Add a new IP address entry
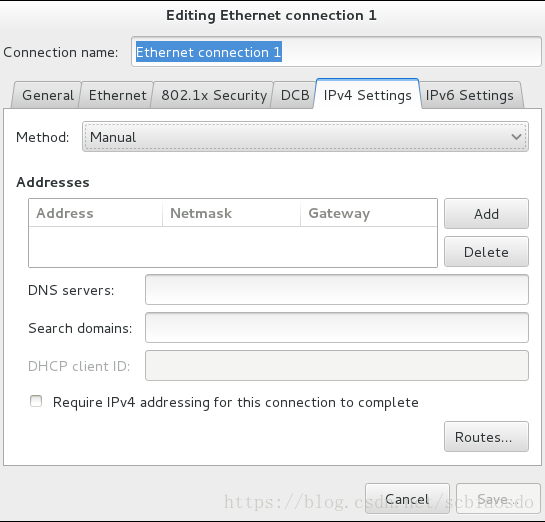The image size is (545, 522). point(486,214)
